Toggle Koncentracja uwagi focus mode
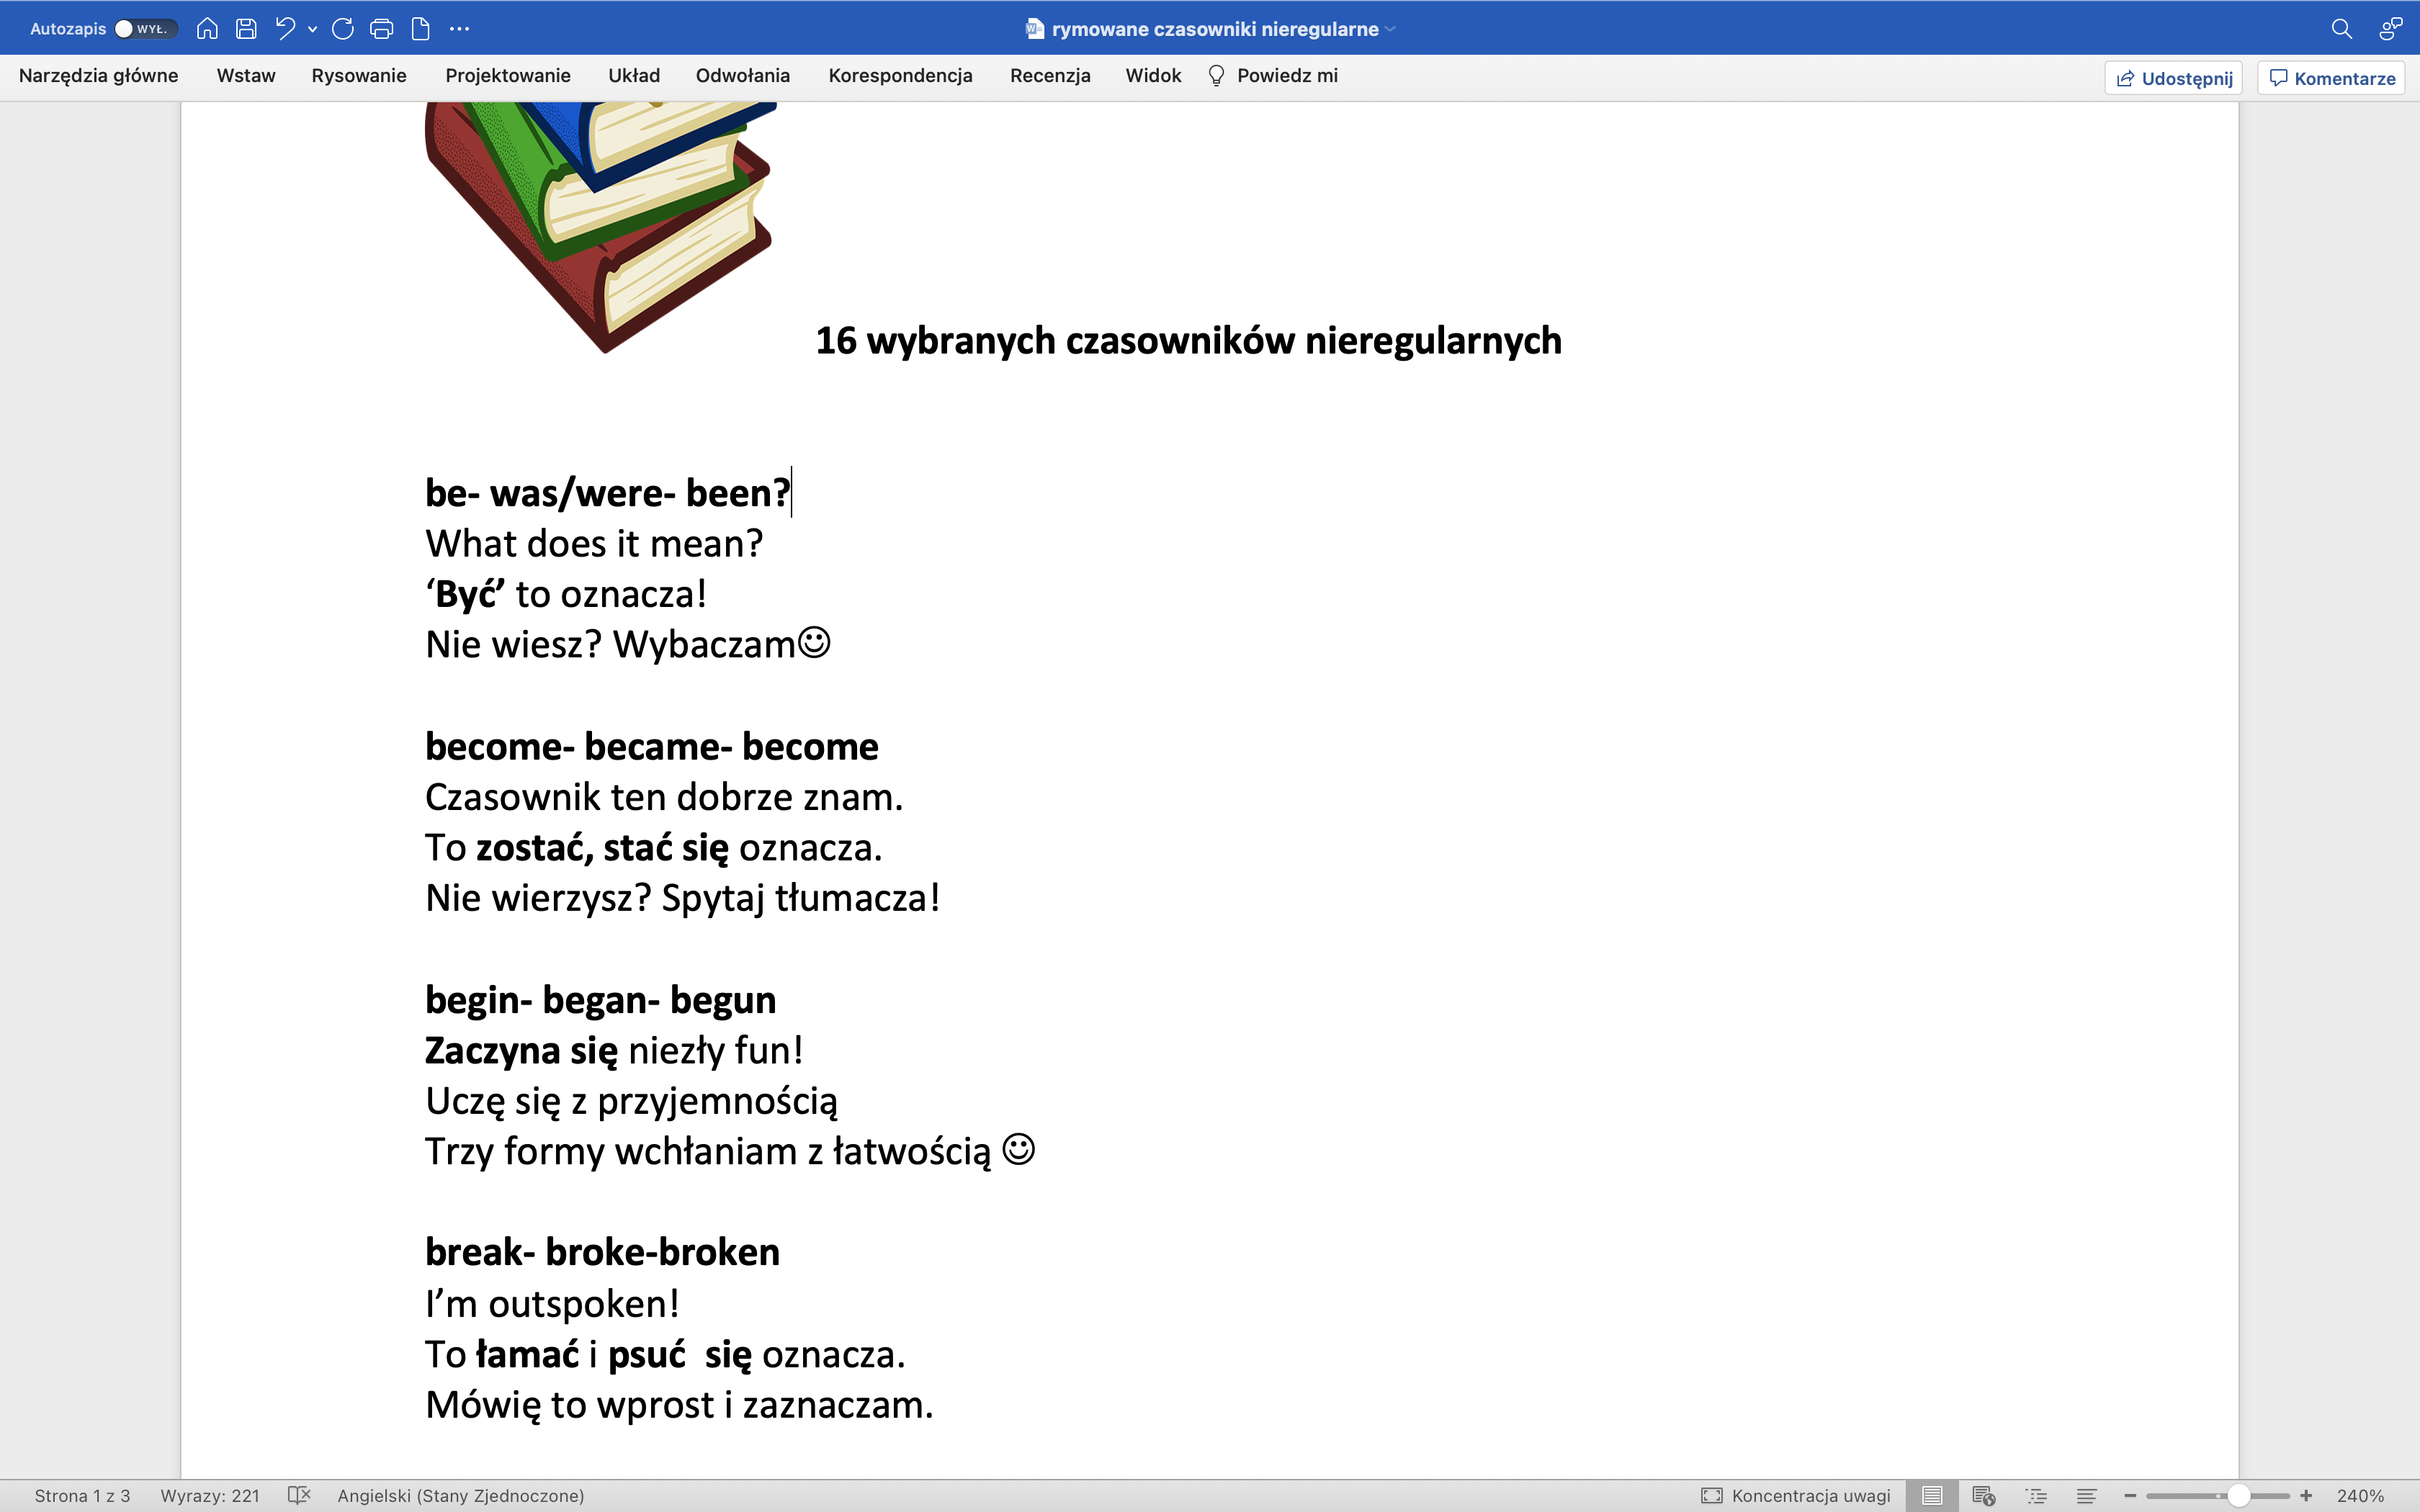 1796,1495
